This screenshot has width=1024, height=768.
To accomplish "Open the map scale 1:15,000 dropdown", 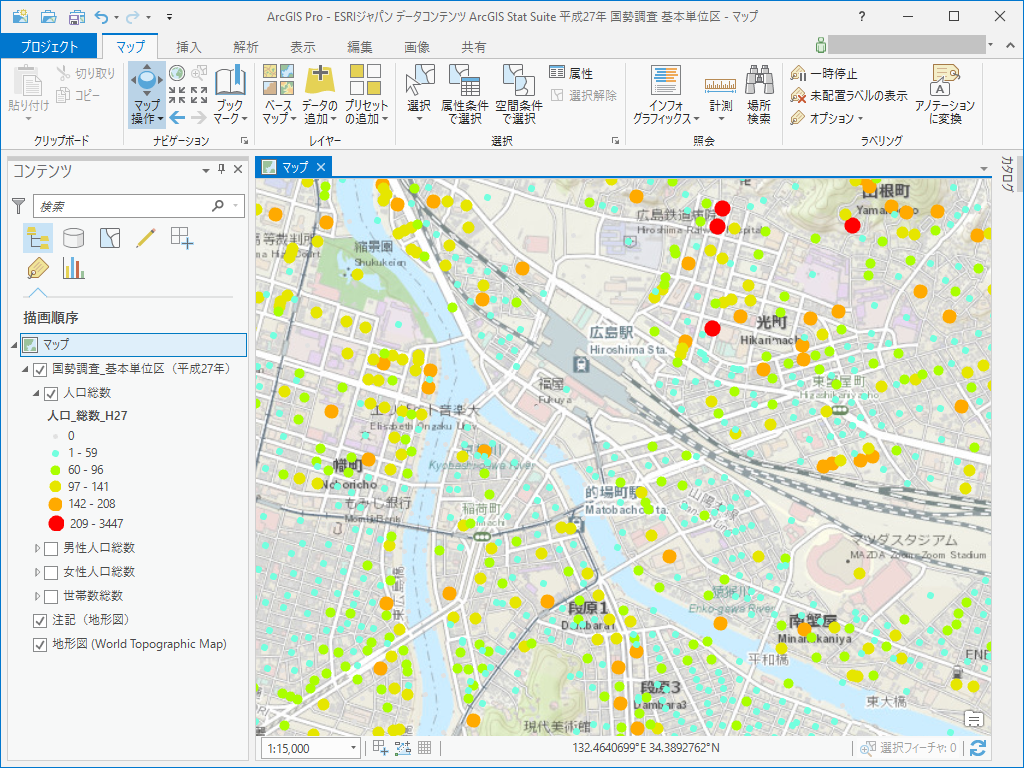I will [x=354, y=748].
